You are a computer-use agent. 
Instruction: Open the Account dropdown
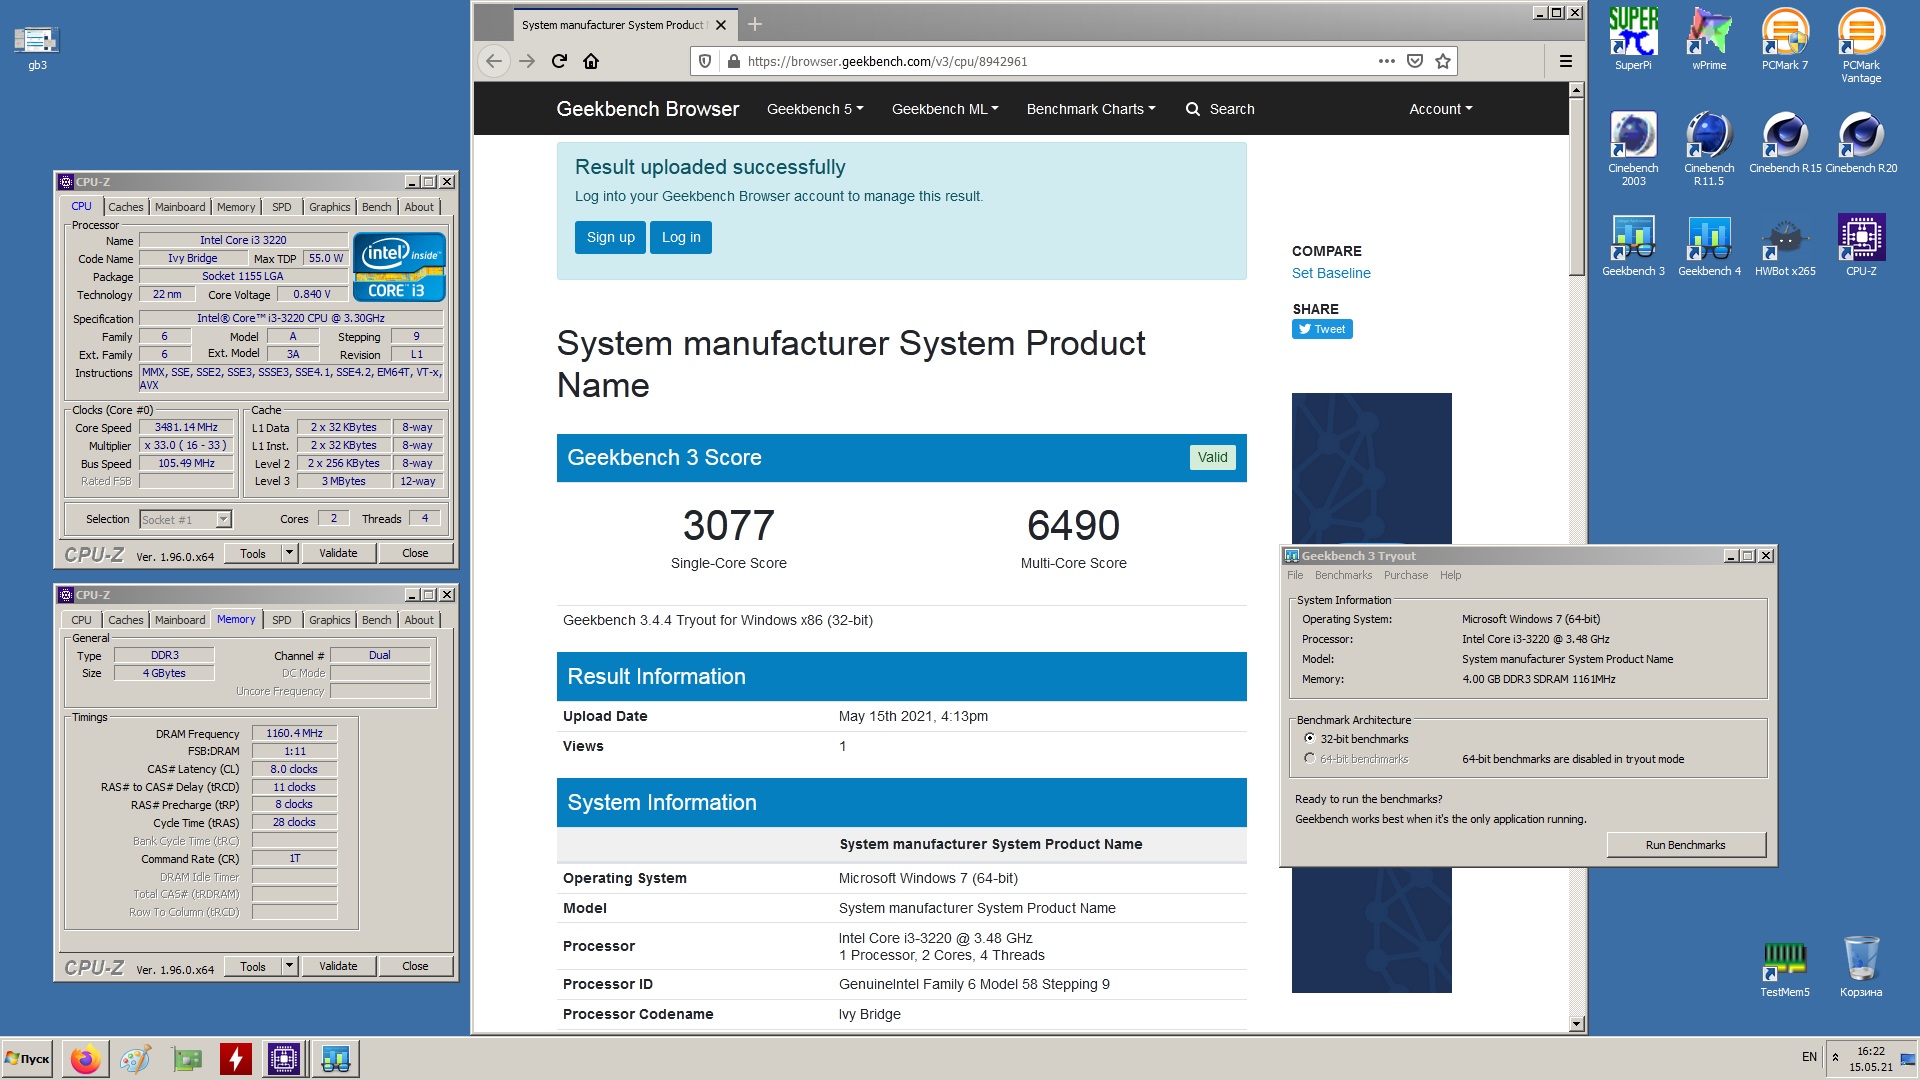[x=1441, y=109]
